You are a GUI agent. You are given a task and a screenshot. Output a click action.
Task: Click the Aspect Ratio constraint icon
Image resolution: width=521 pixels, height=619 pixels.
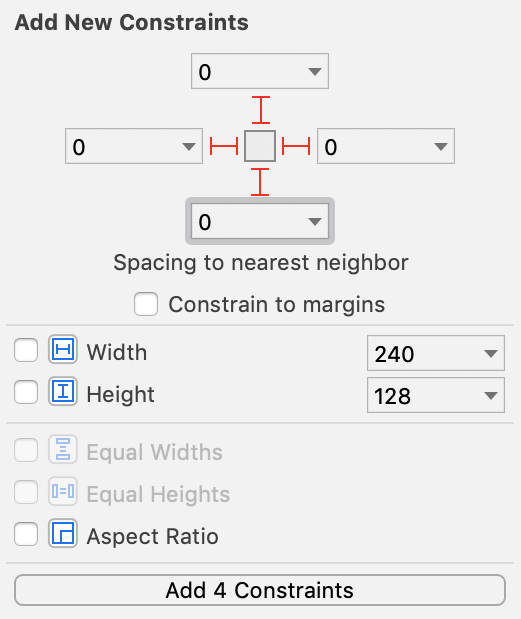tap(63, 533)
